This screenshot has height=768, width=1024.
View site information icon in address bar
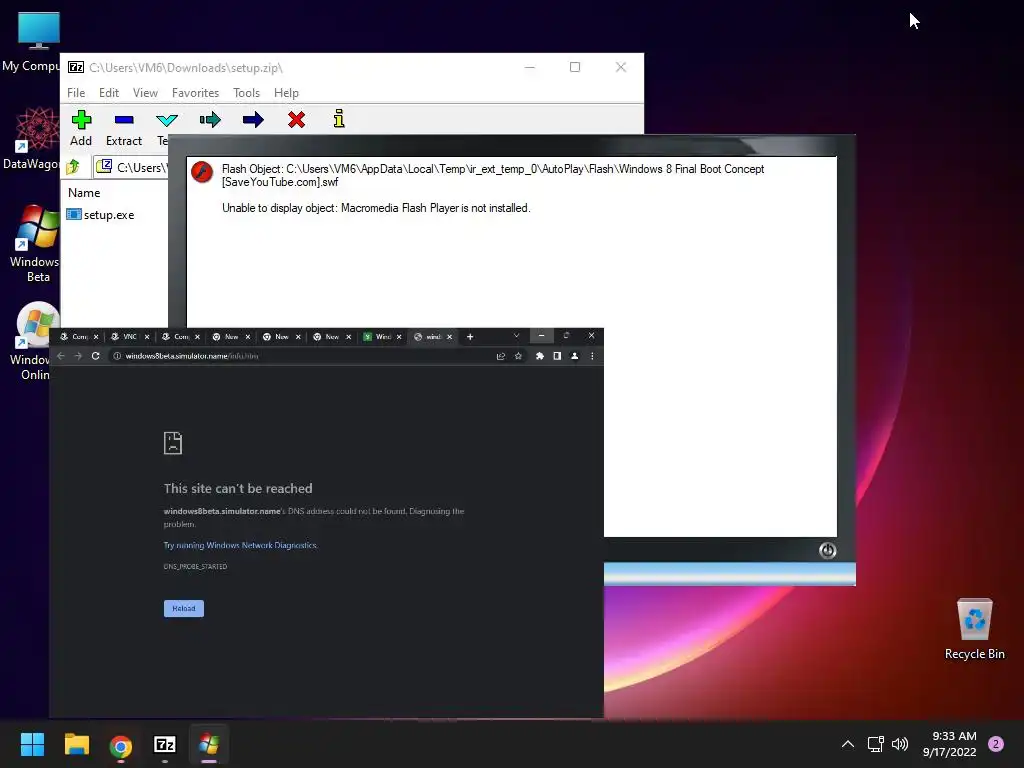pos(118,356)
